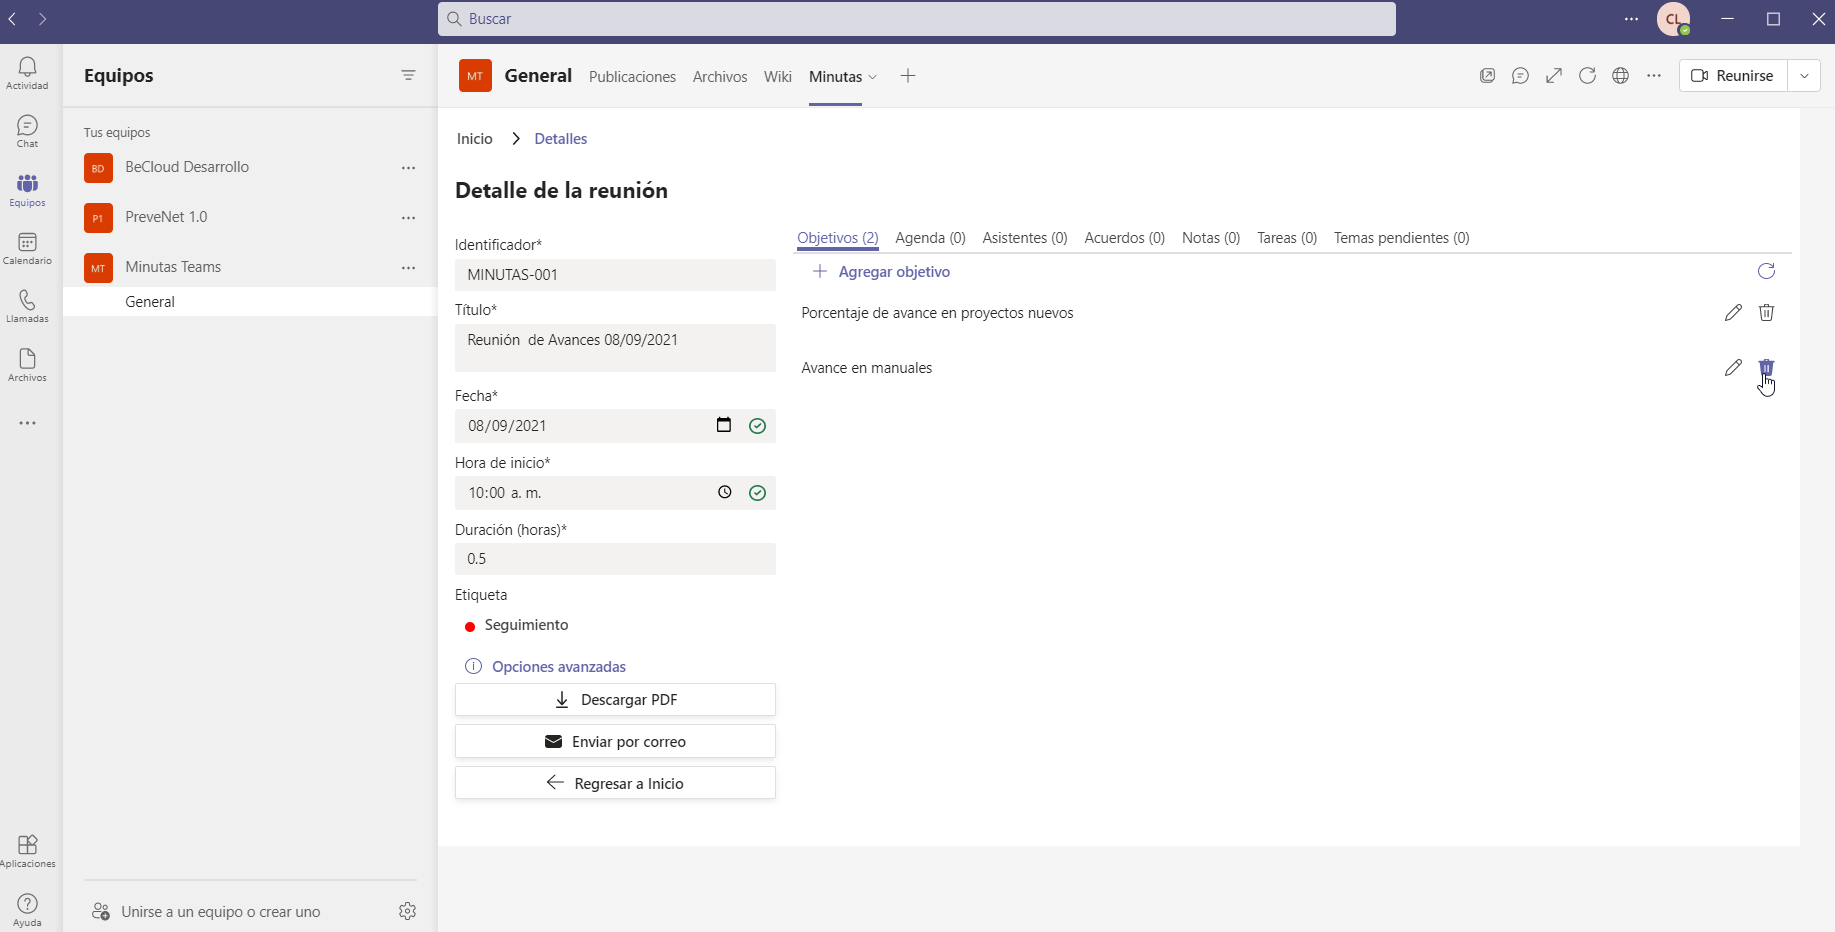Viewport: 1835px width, 932px height.
Task: Open more options for BeCloud Desarrollo
Action: pos(408,168)
